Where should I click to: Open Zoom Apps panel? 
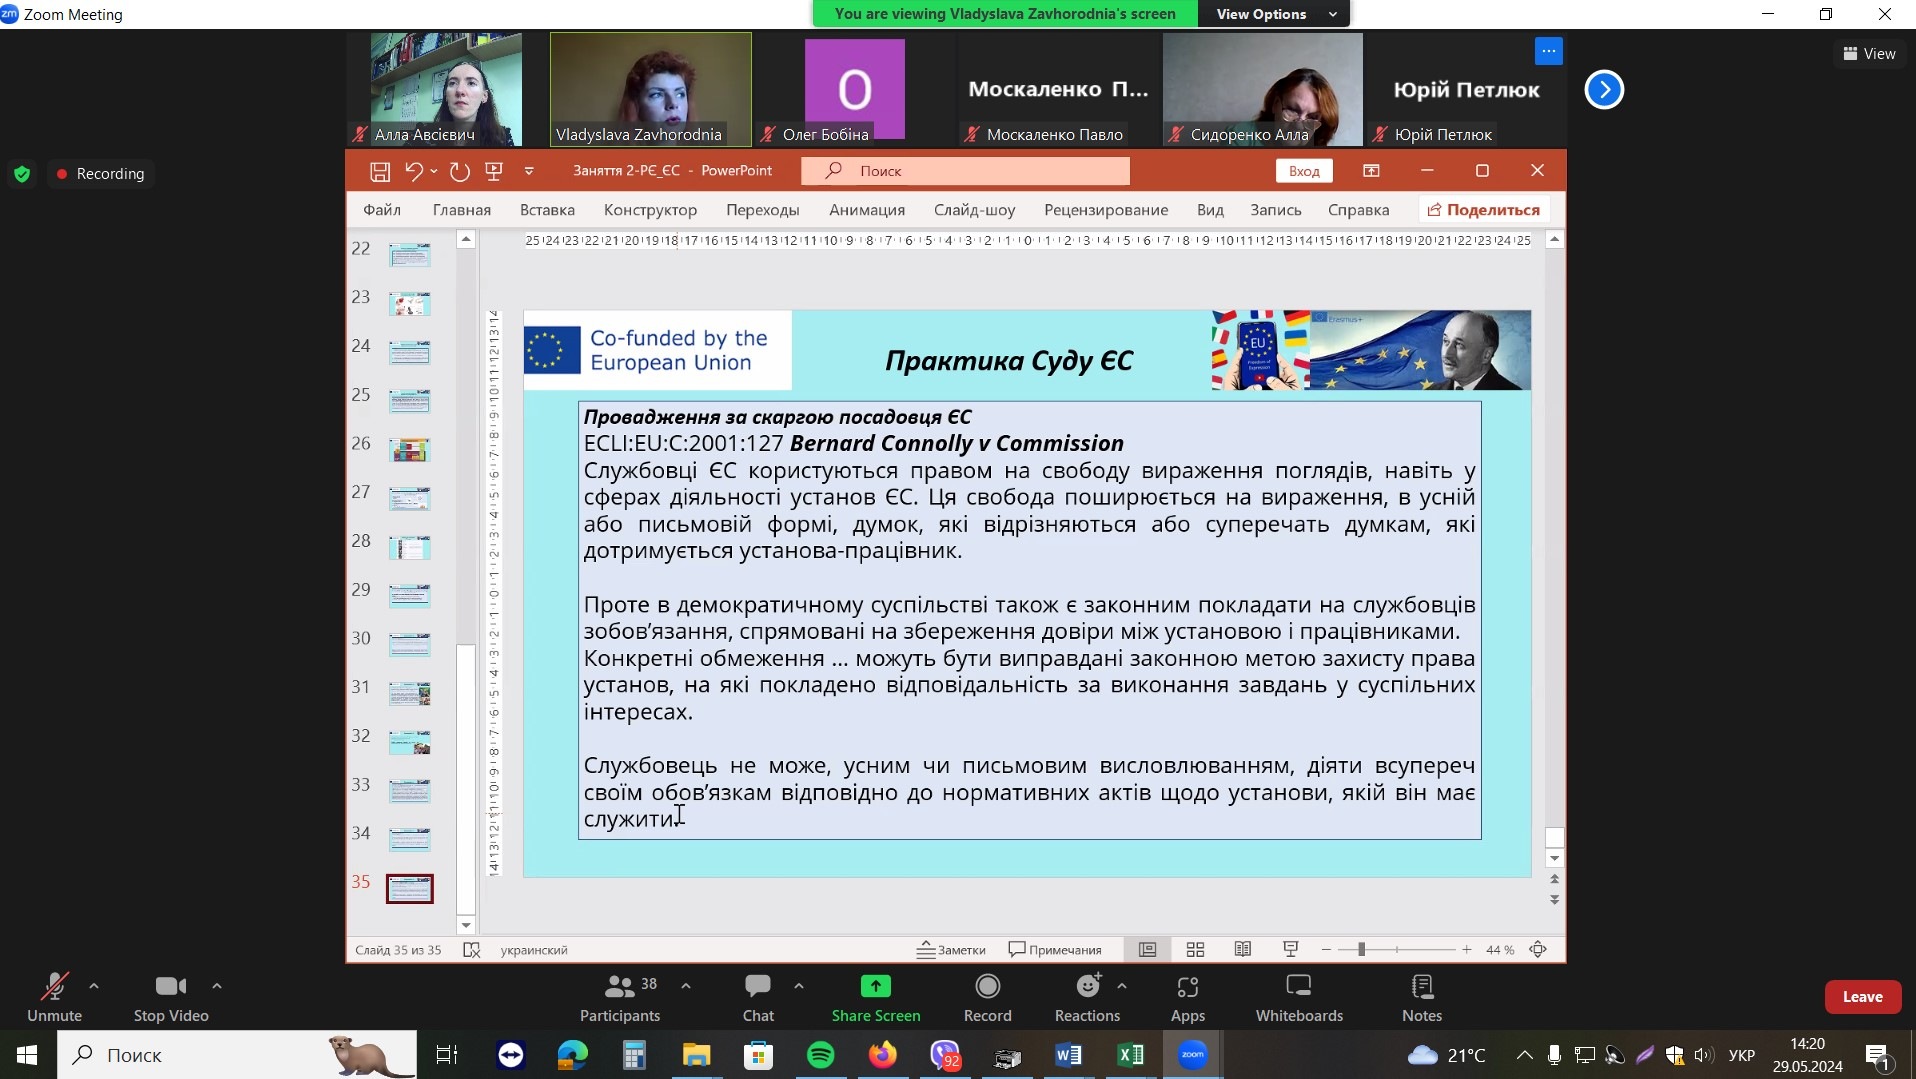1187,997
